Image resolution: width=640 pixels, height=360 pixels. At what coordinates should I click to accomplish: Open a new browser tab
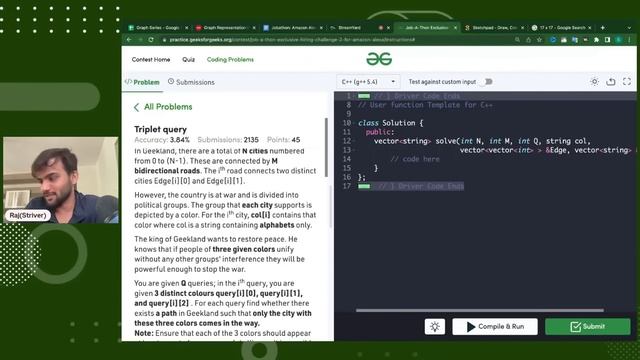[x=602, y=28]
